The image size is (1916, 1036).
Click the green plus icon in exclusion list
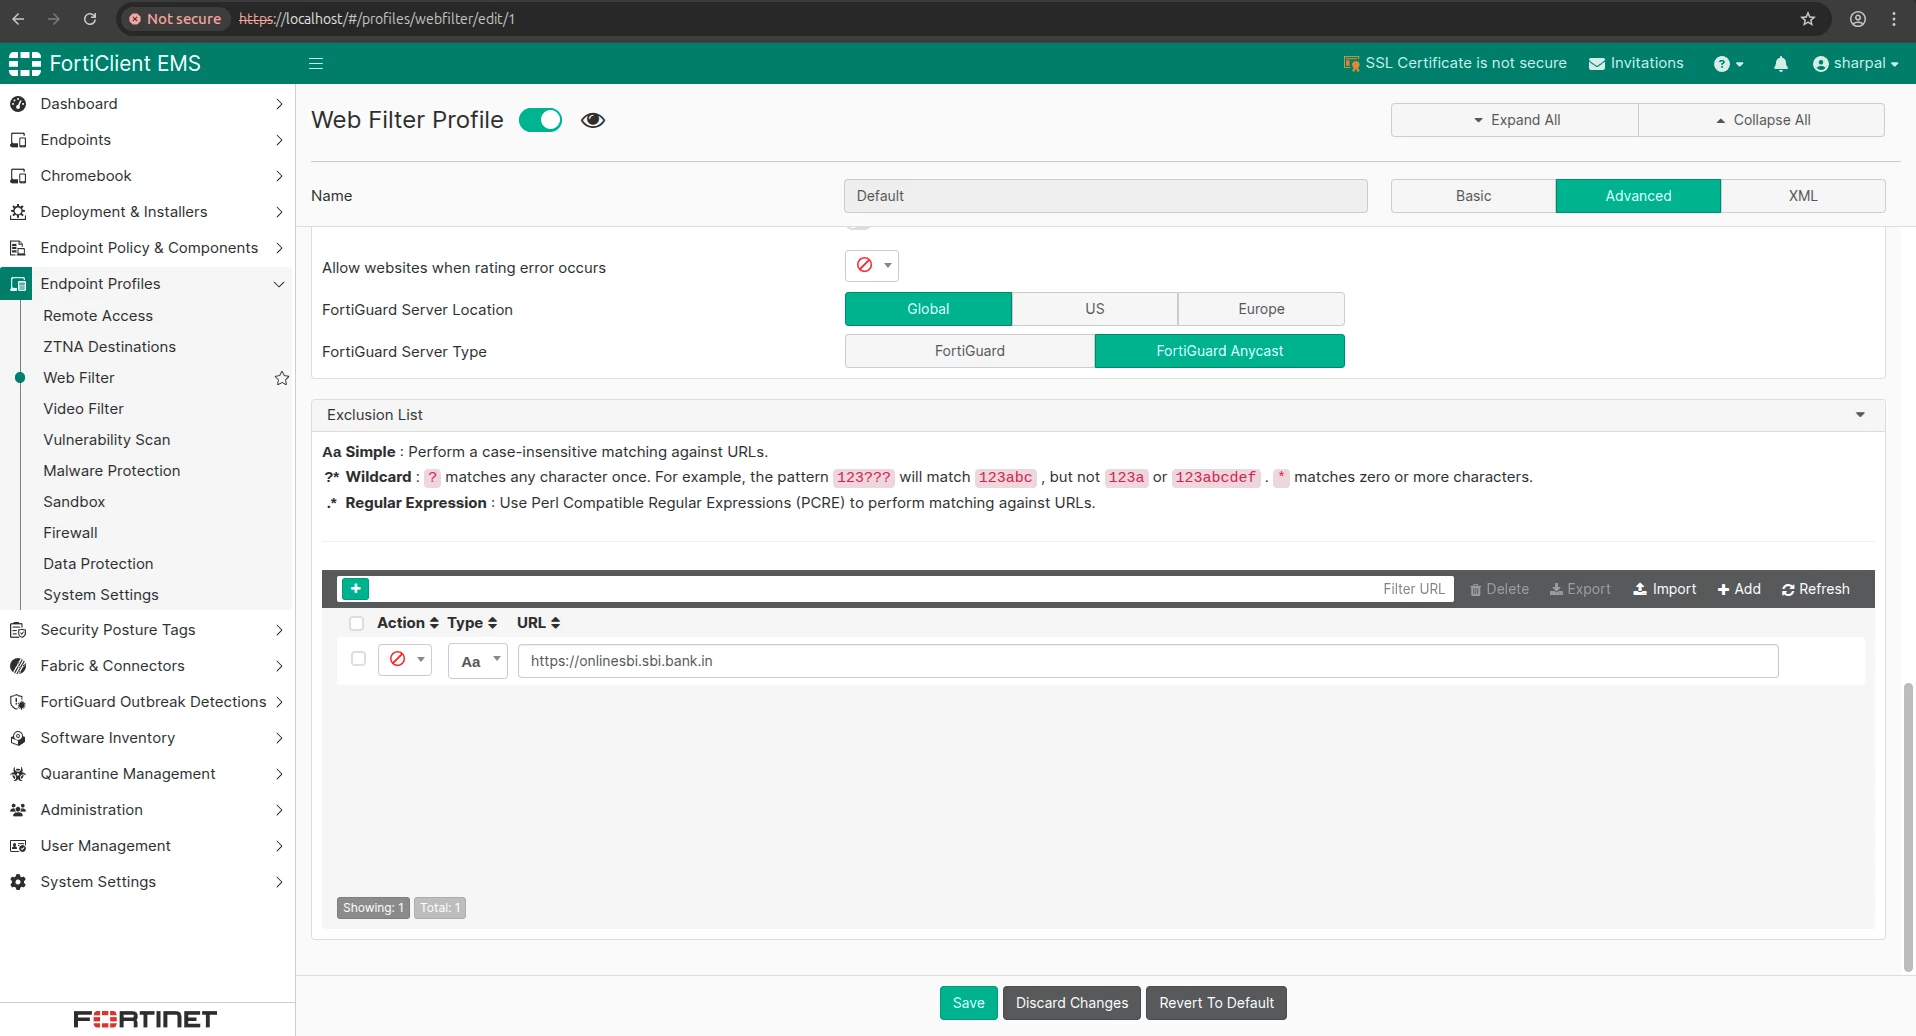tap(355, 589)
